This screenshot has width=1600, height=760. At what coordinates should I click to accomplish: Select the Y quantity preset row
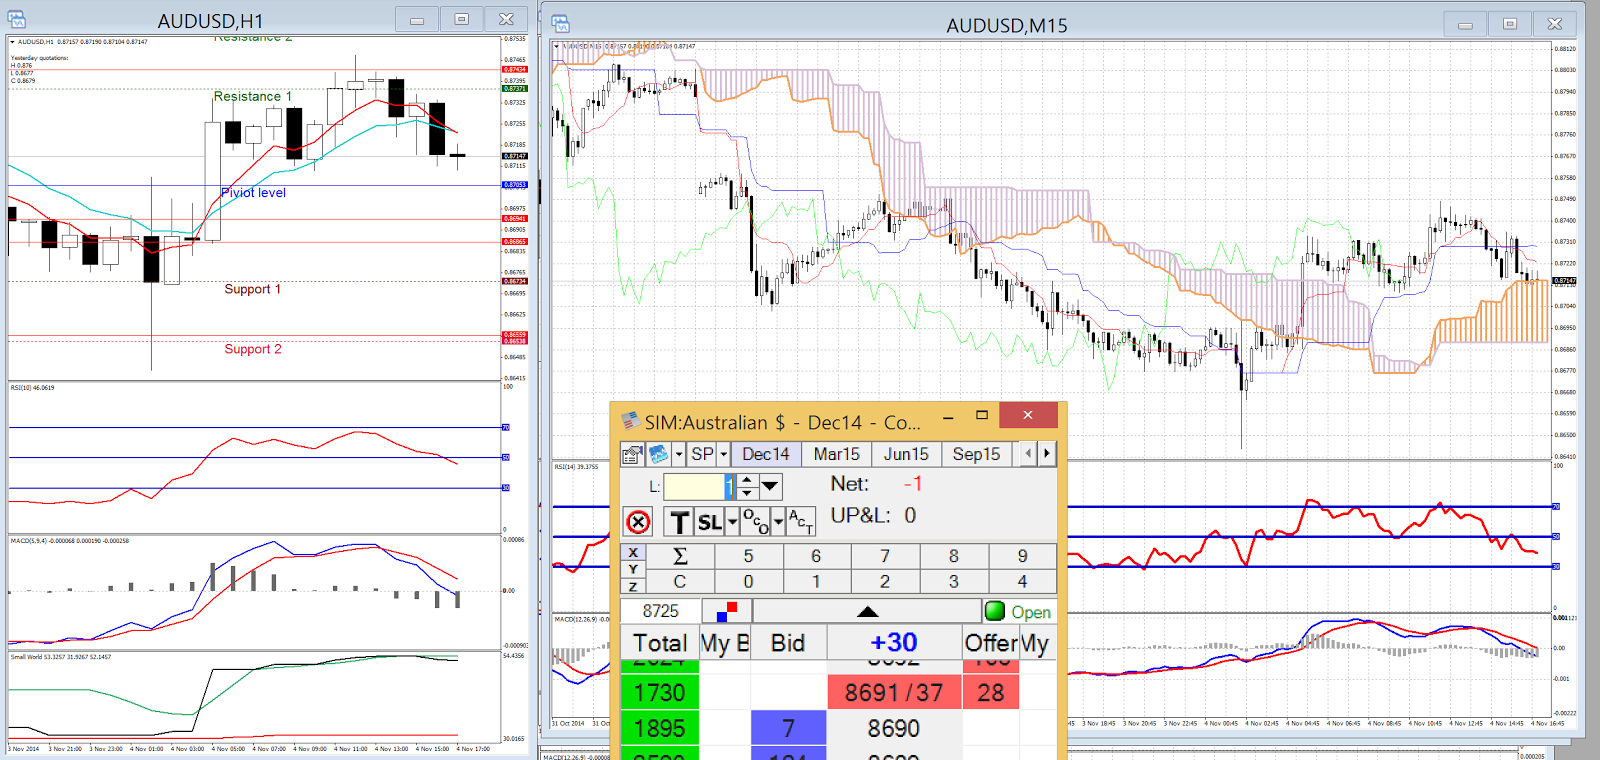point(633,569)
